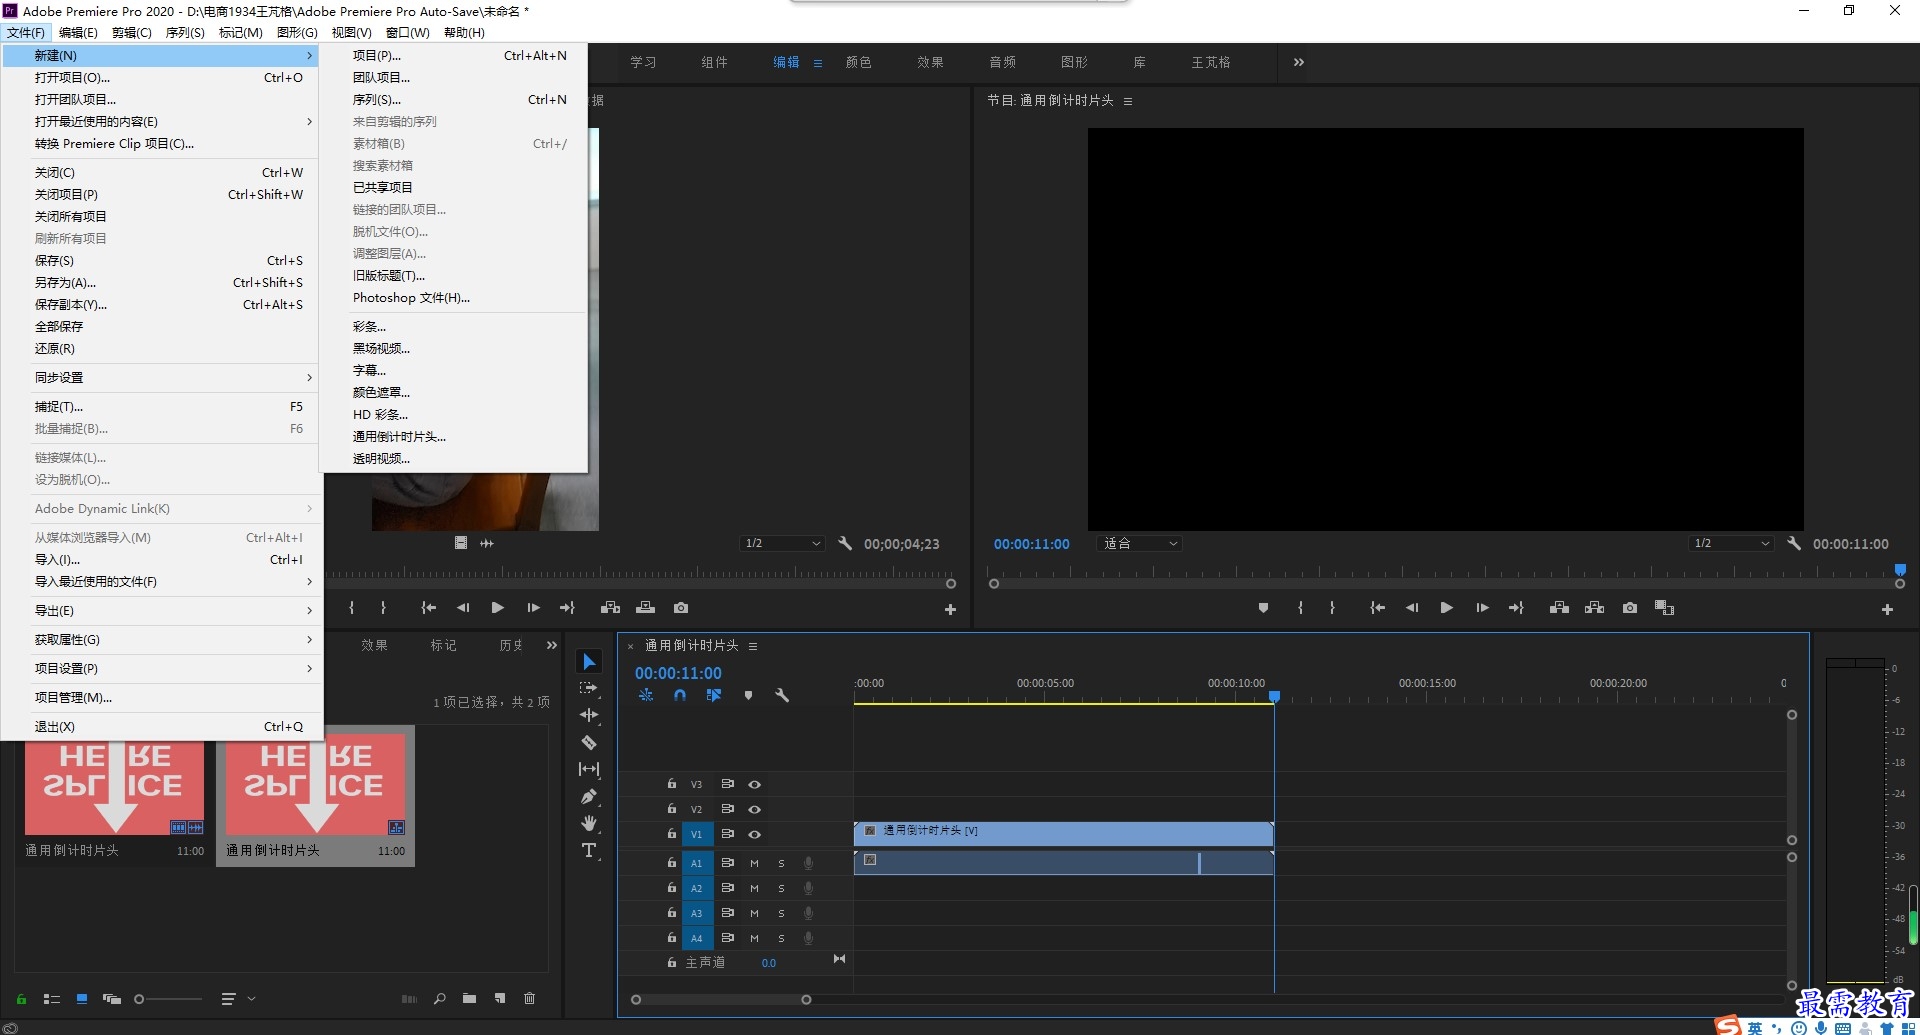
Task: Choose 通用倒计时片头... menu item
Action: point(453,436)
